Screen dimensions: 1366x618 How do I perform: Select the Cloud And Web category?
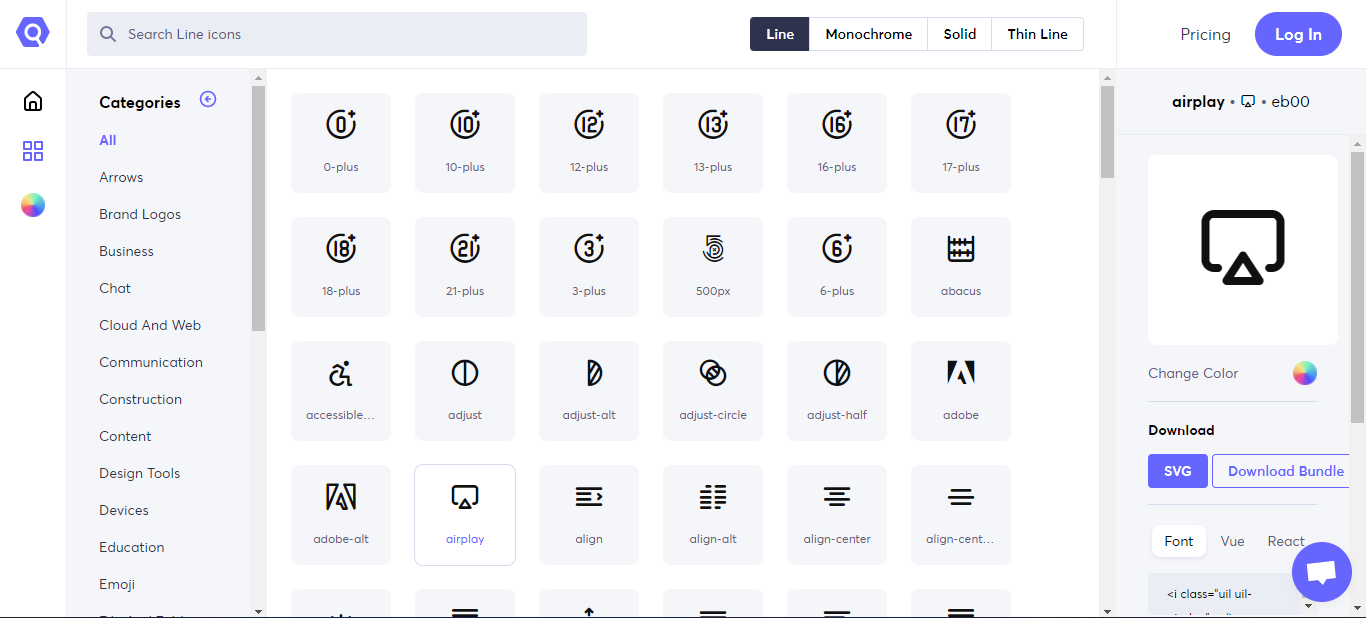[x=150, y=325]
